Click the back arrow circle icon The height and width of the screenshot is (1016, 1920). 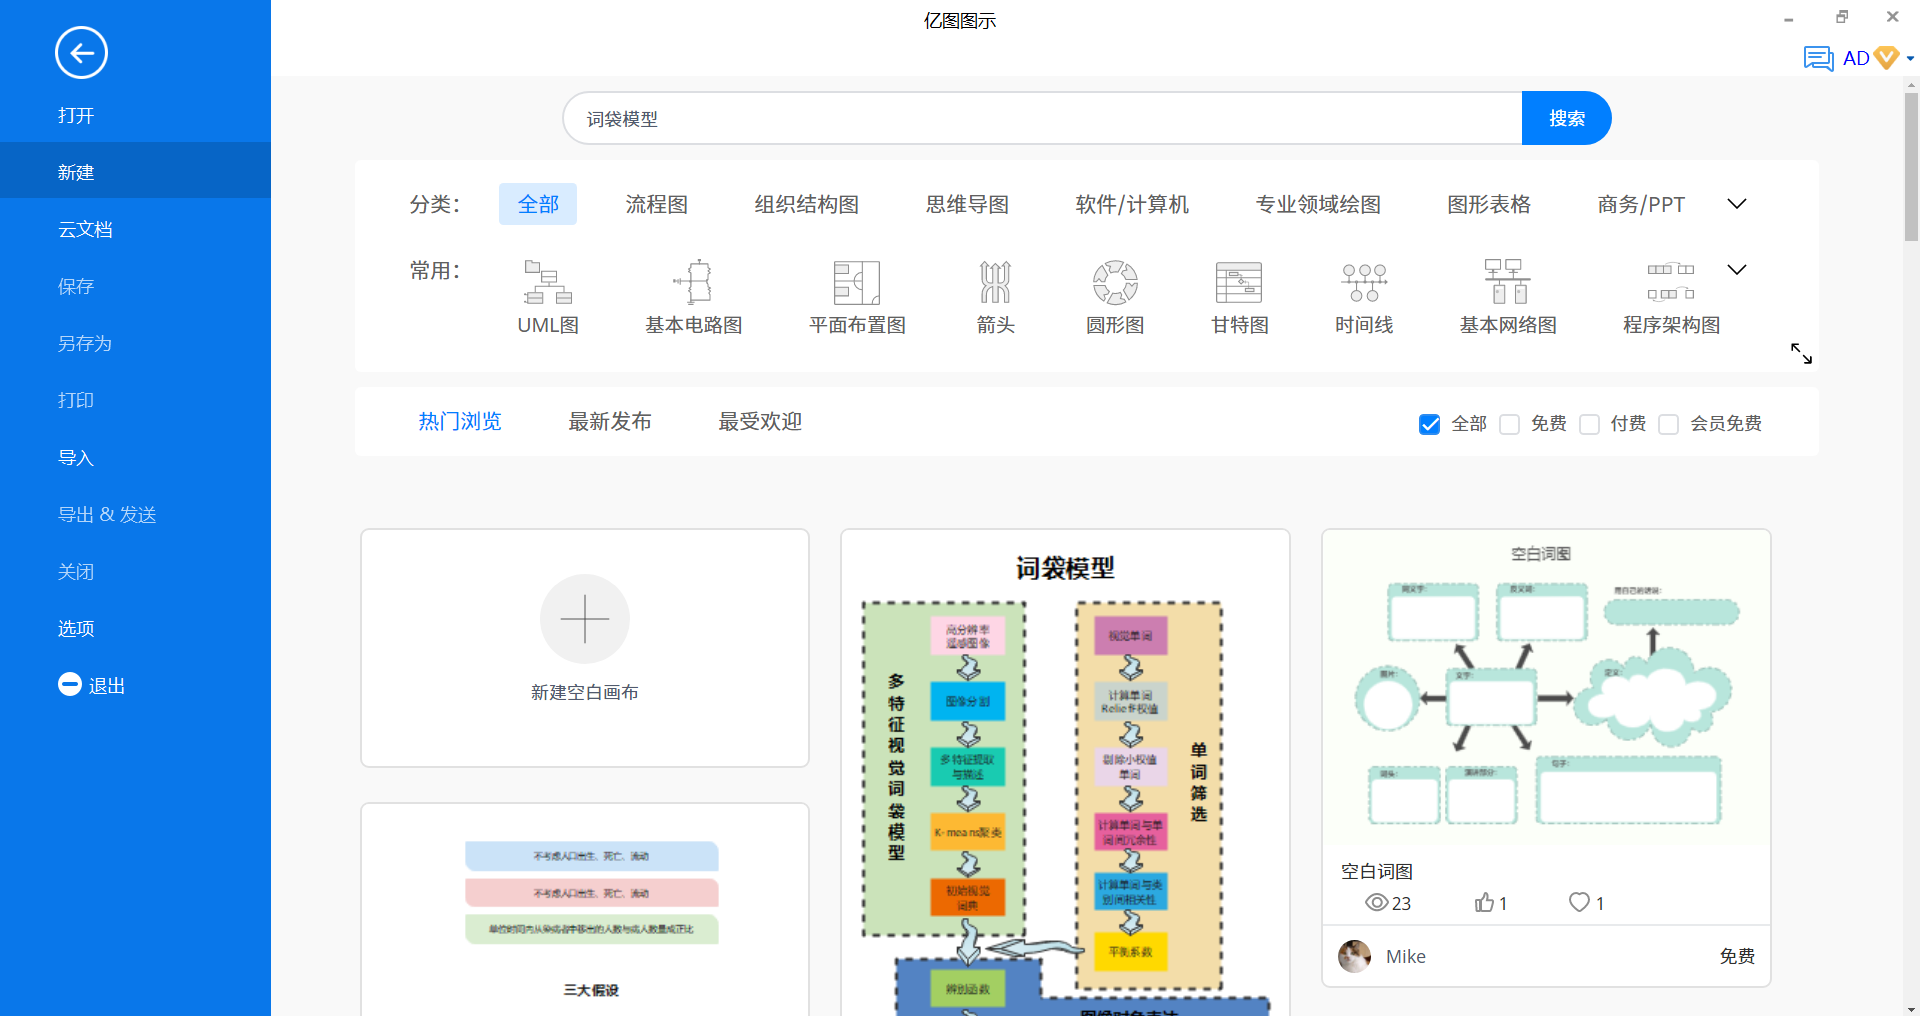point(81,53)
